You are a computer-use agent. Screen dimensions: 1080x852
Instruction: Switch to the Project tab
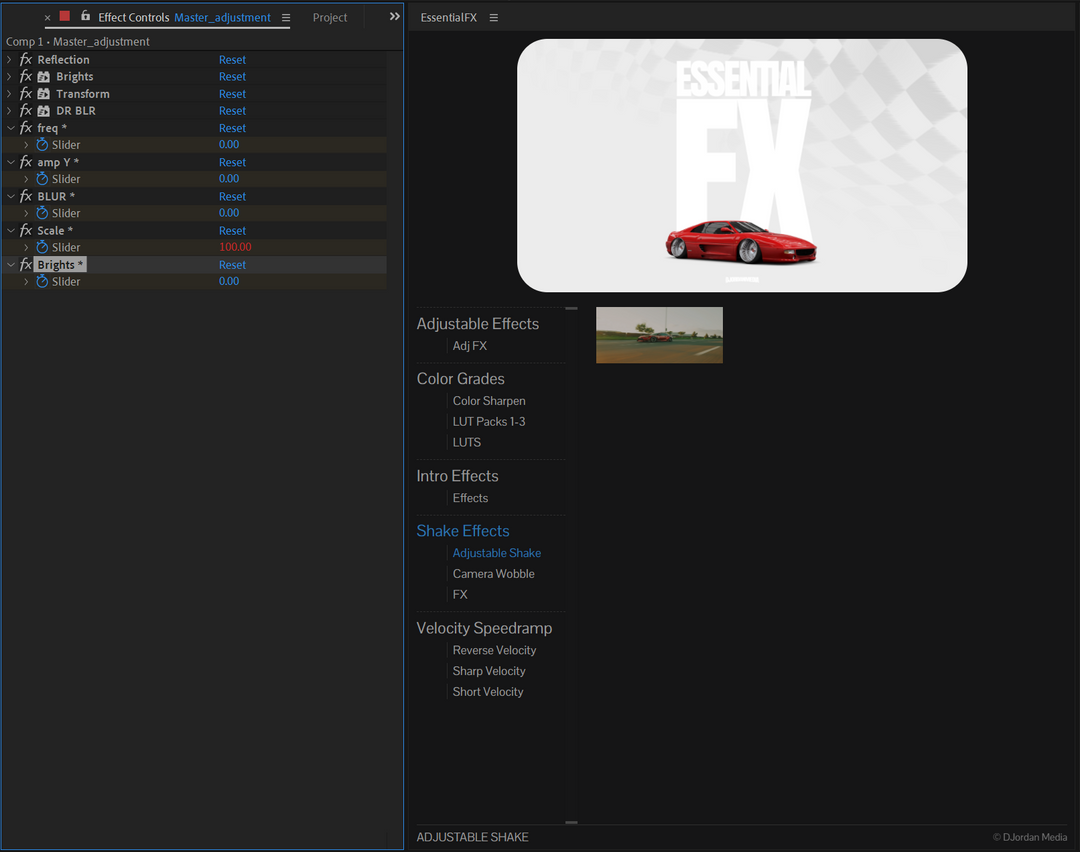tap(330, 17)
